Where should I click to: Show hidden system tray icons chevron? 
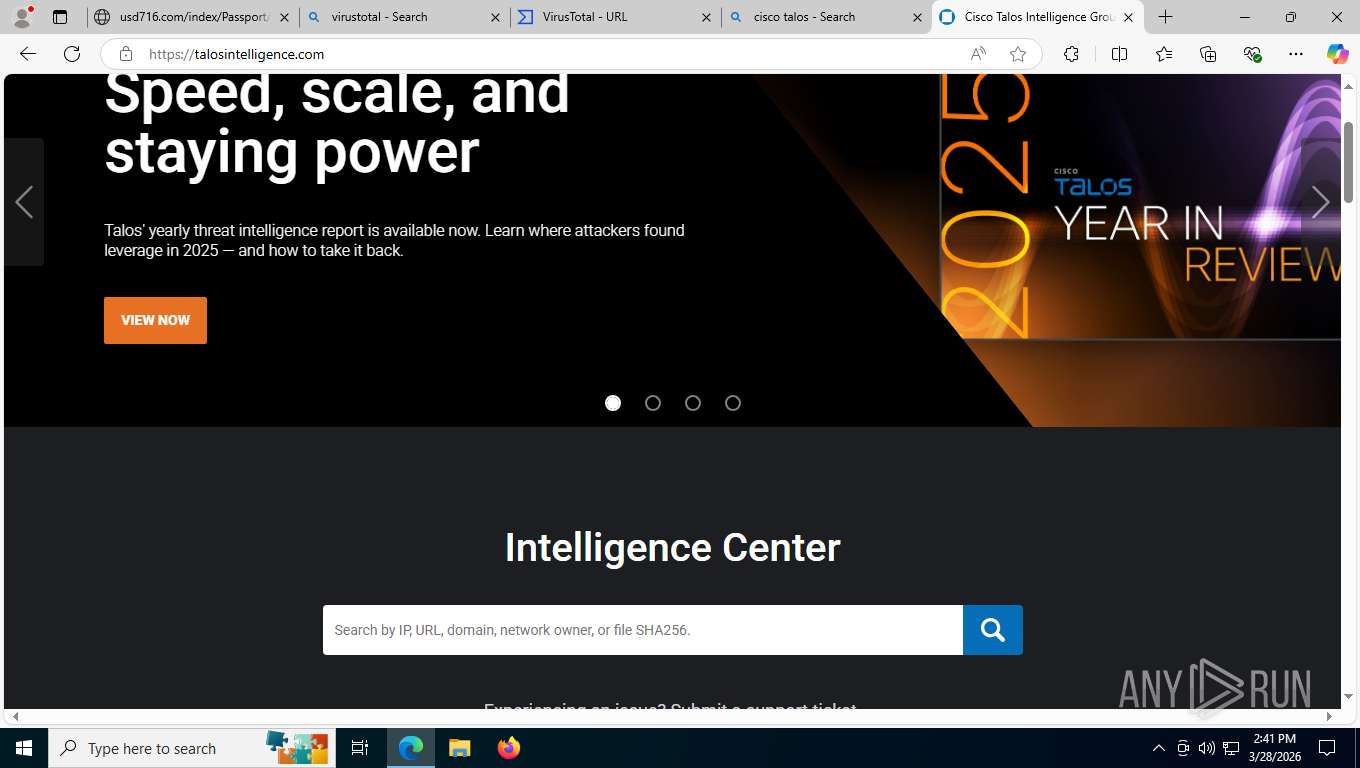pos(1159,748)
